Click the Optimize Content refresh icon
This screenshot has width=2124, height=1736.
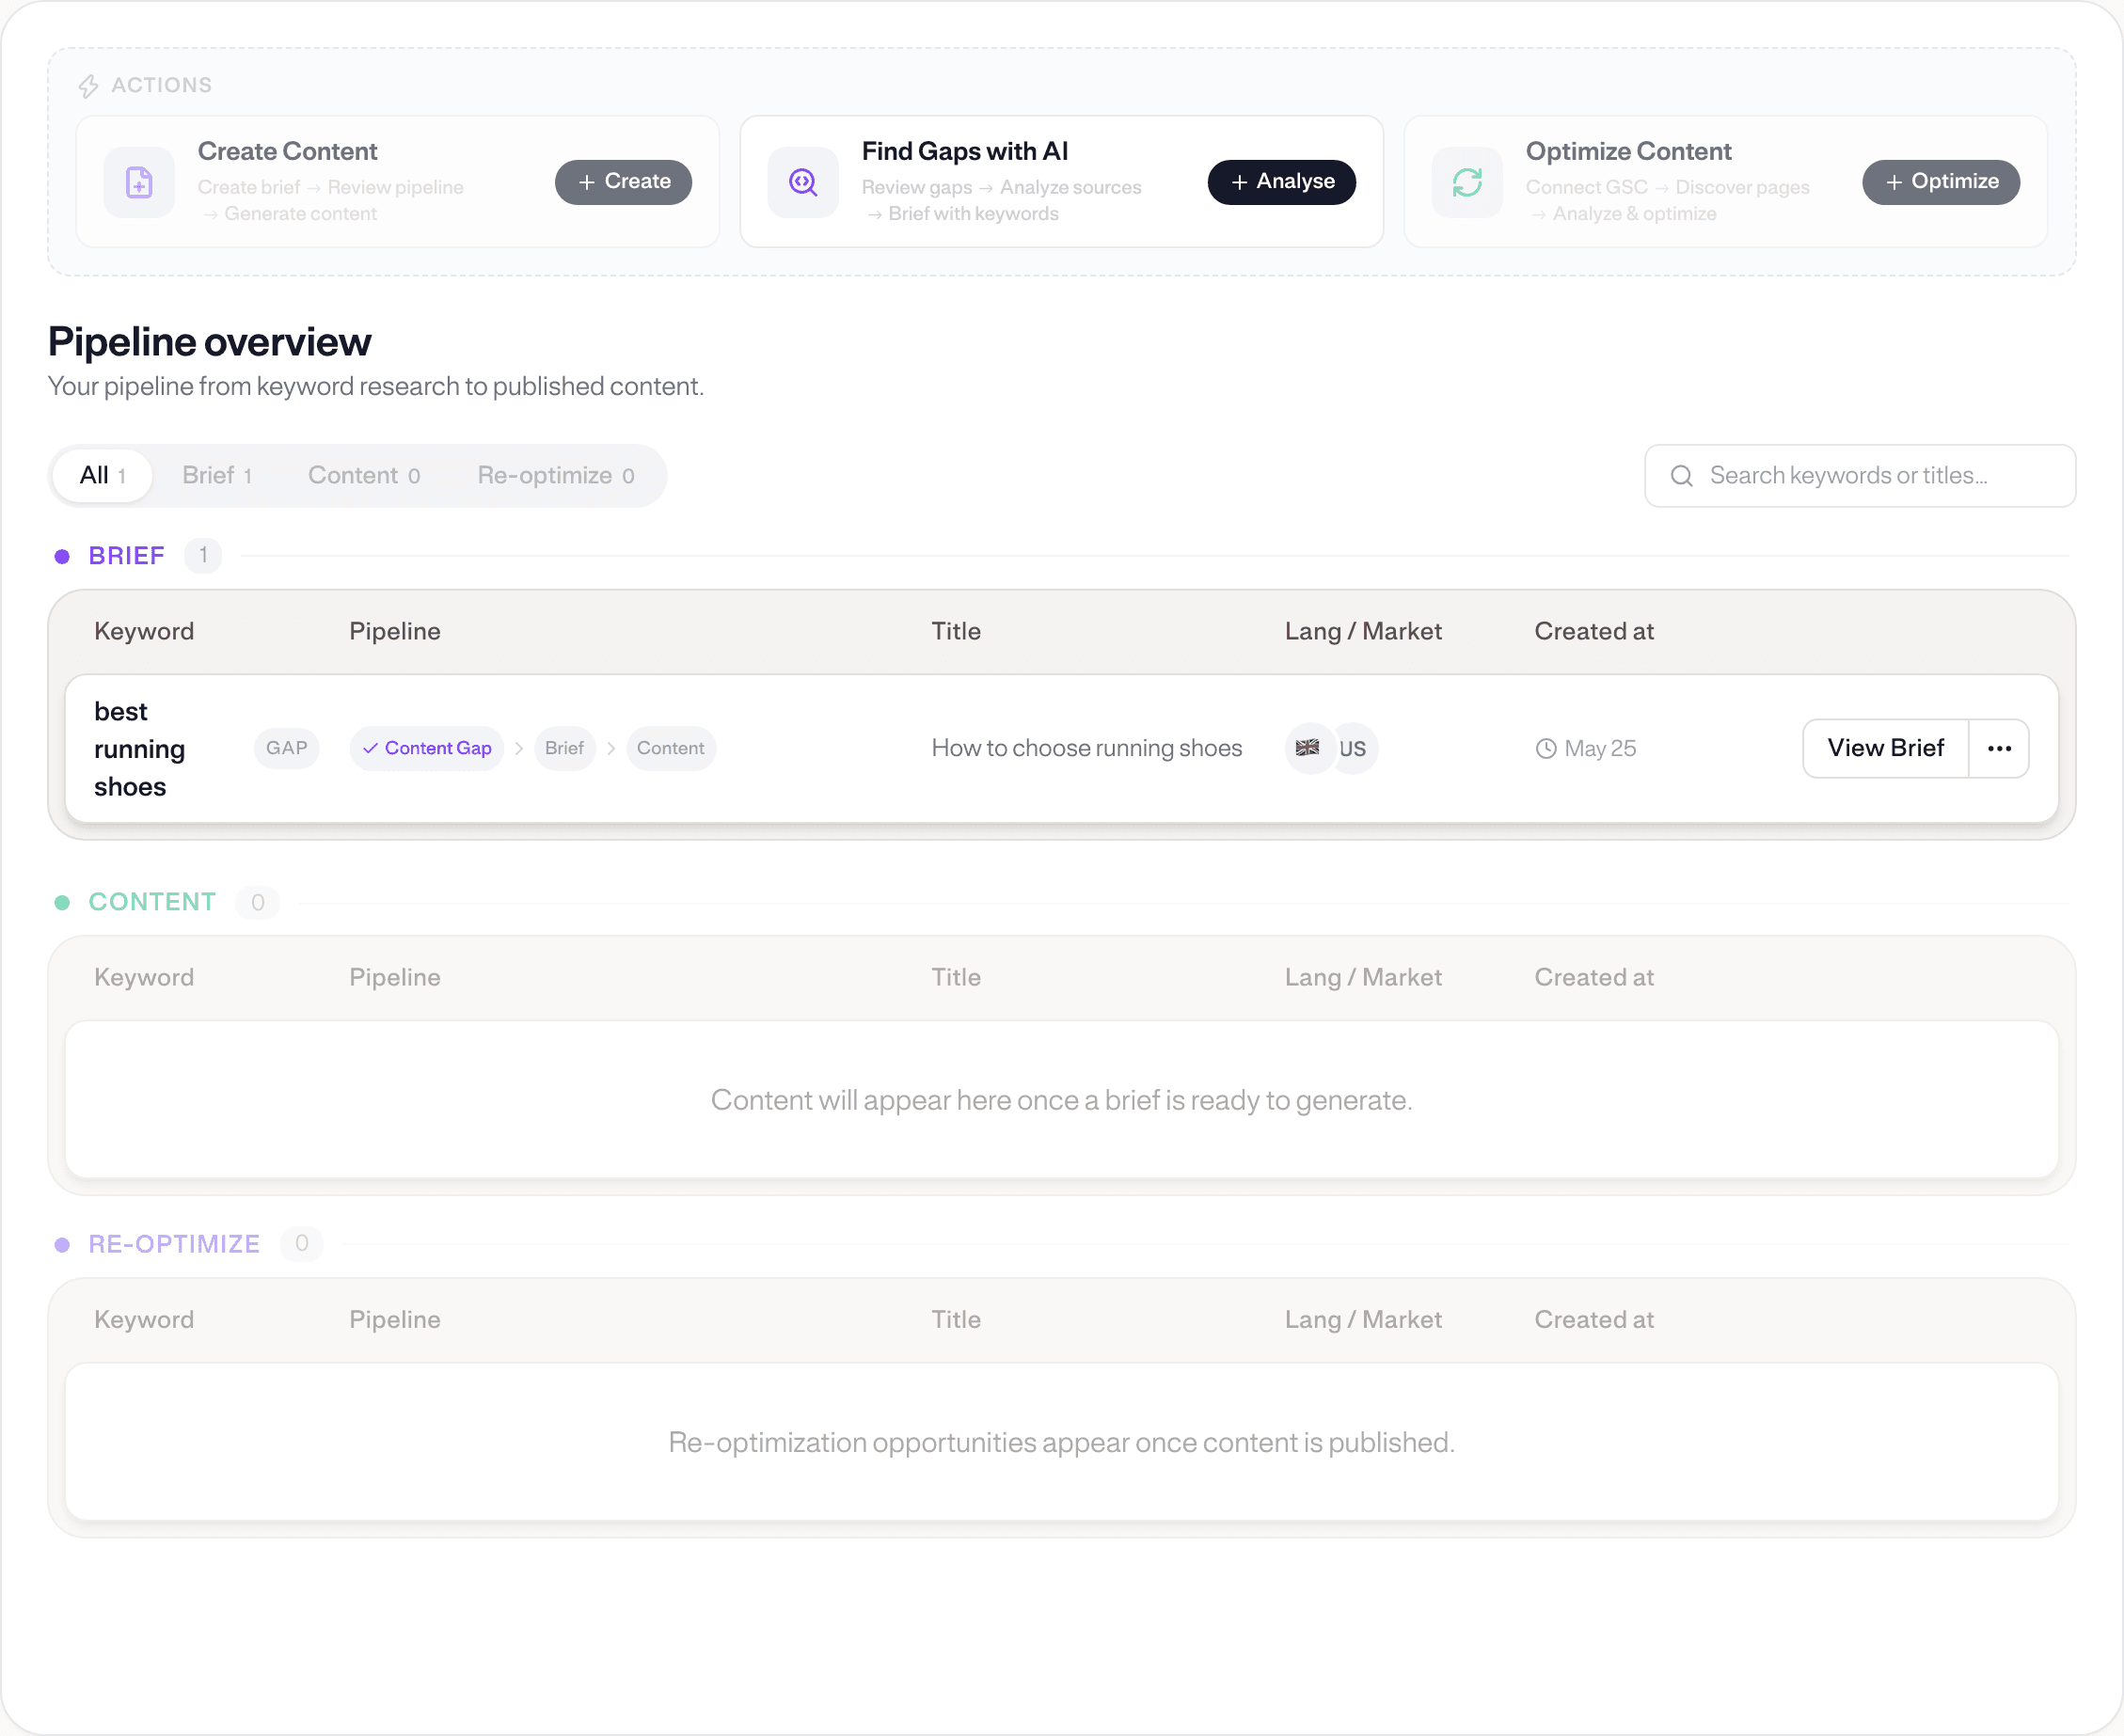1467,182
